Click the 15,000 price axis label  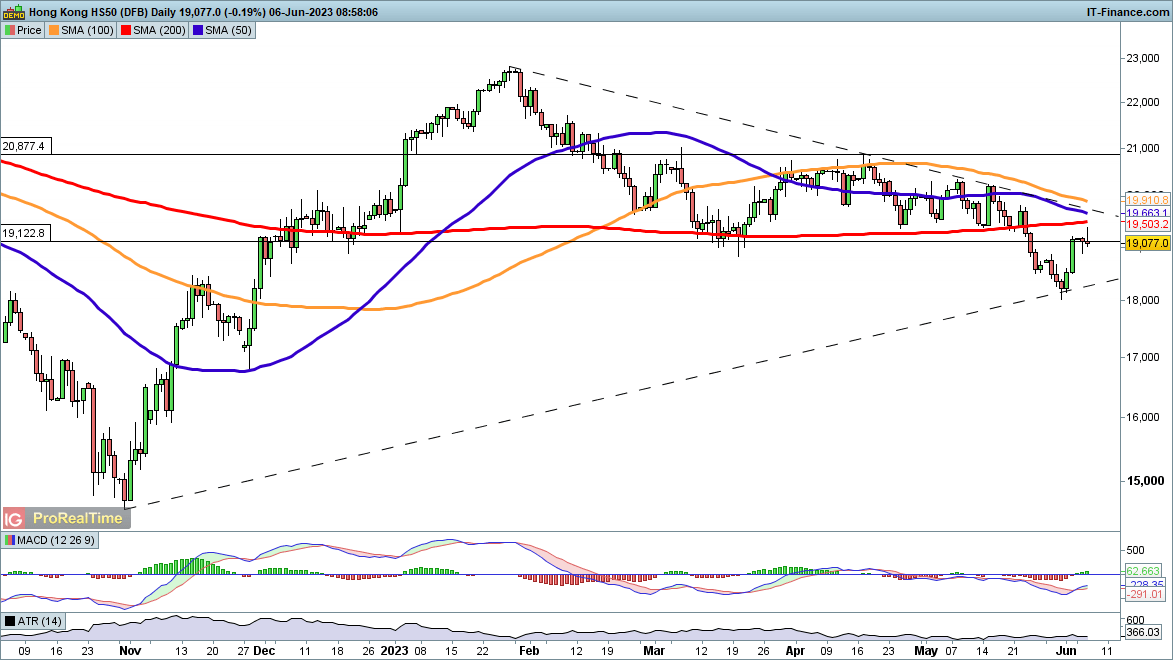pyautogui.click(x=1145, y=481)
